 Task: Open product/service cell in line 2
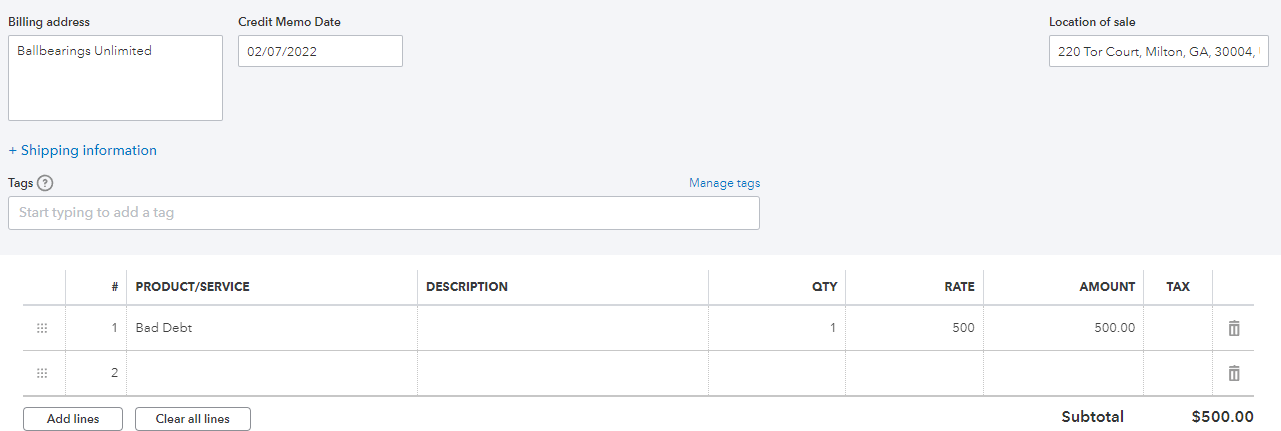(272, 373)
